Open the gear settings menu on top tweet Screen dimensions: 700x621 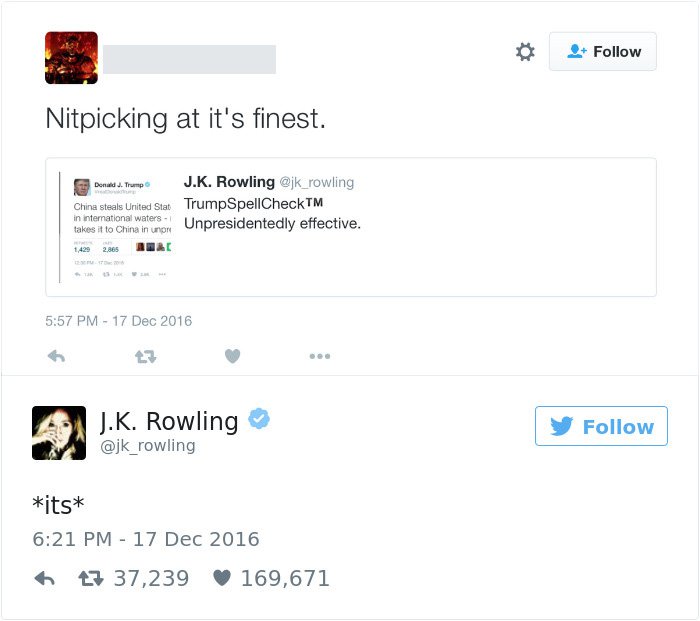pos(525,52)
